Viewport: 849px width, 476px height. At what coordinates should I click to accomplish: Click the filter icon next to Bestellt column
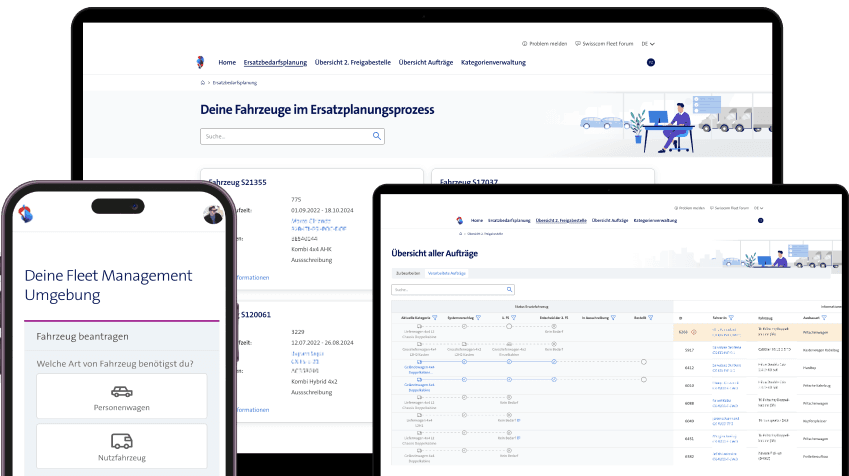650,317
